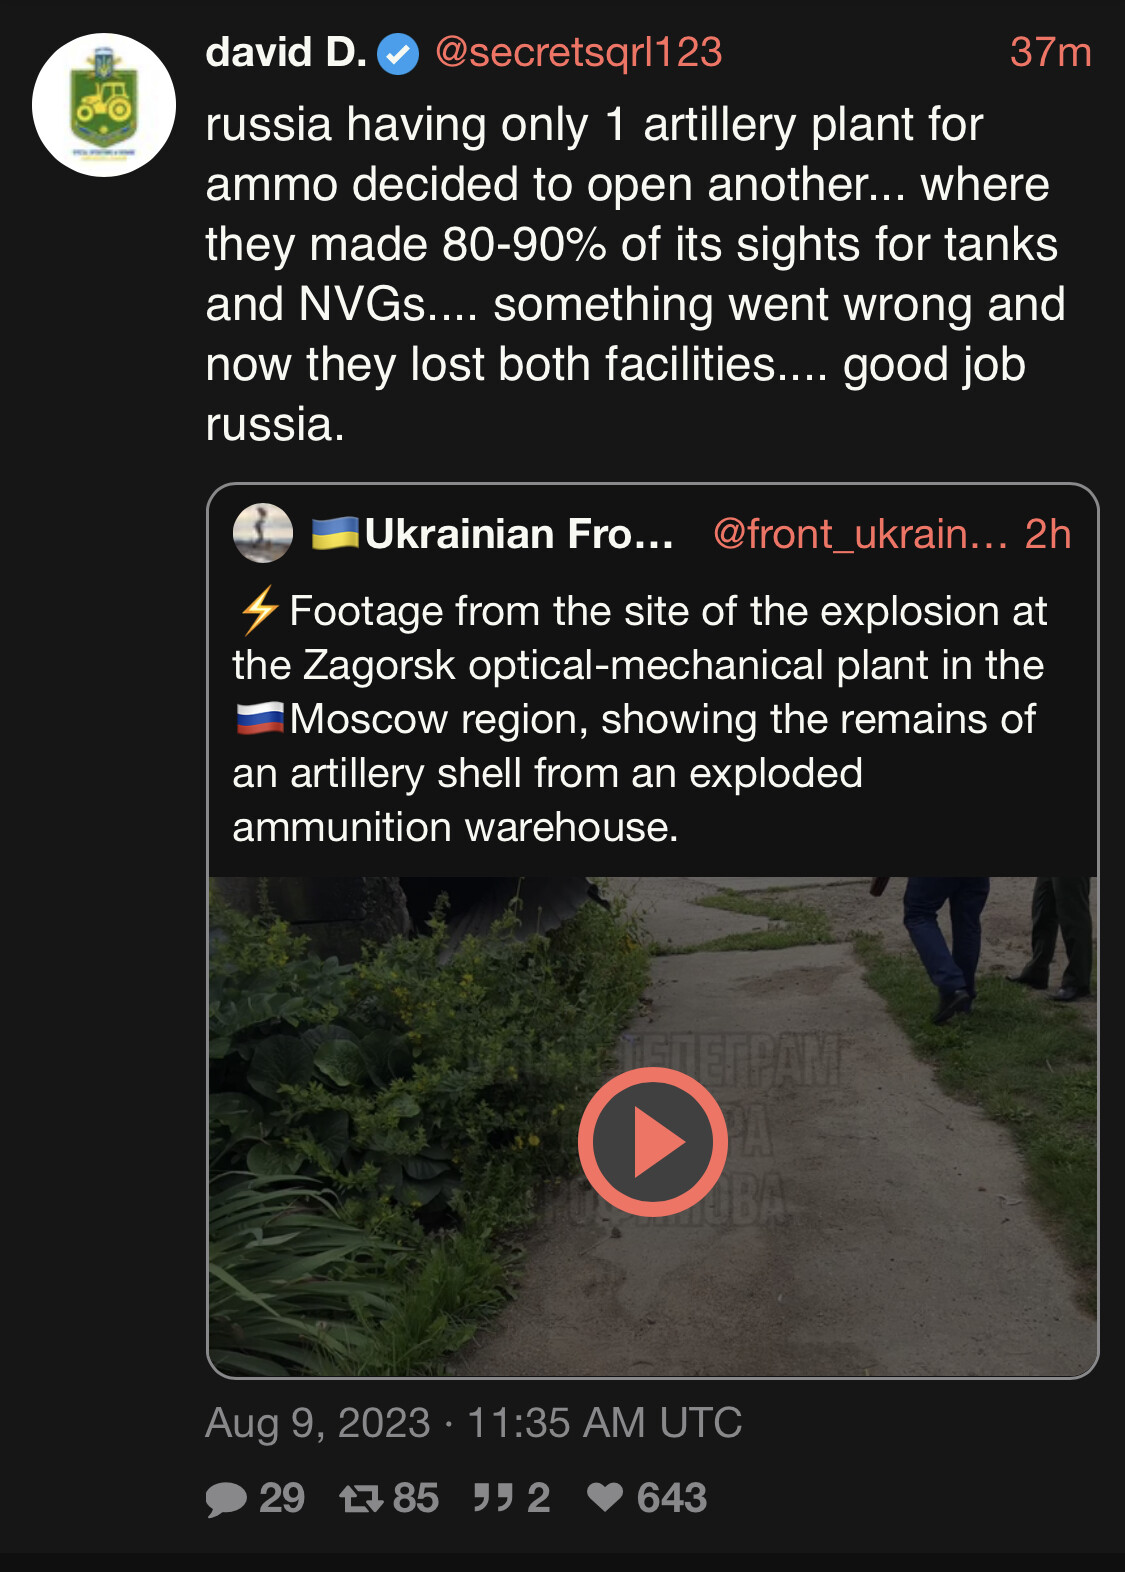Click the reply speech bubble icon
Image resolution: width=1125 pixels, height=1572 pixels.
coord(226,1498)
